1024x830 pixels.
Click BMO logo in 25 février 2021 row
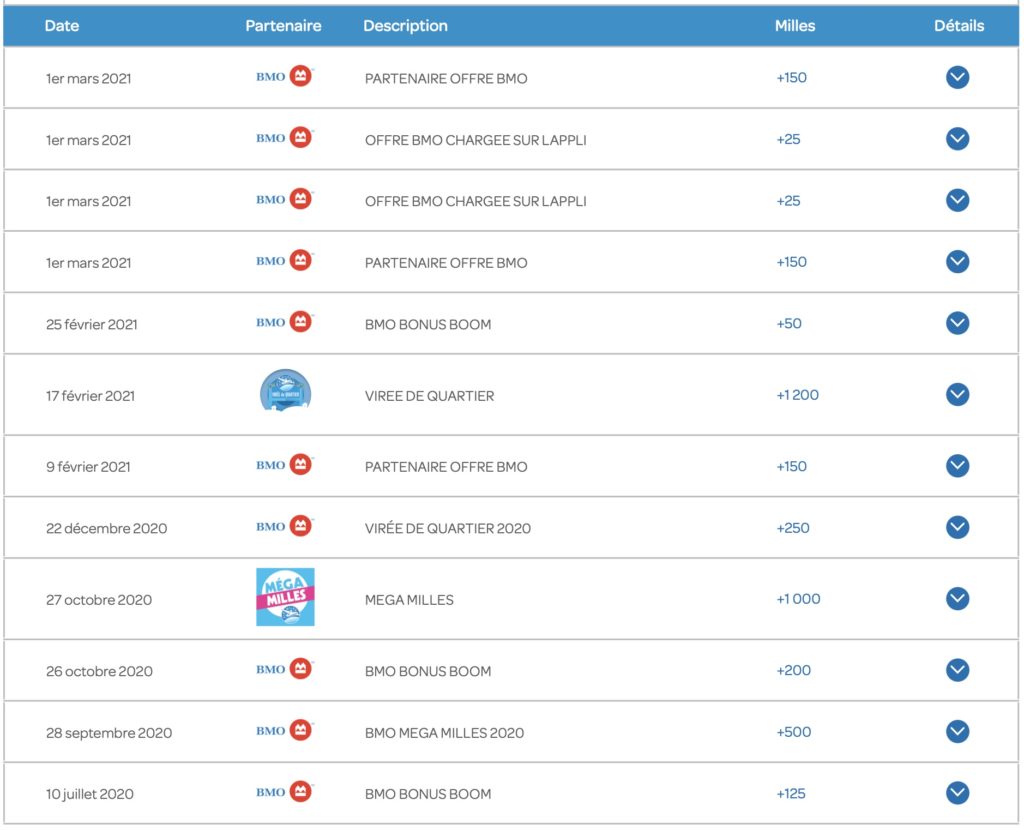285,323
